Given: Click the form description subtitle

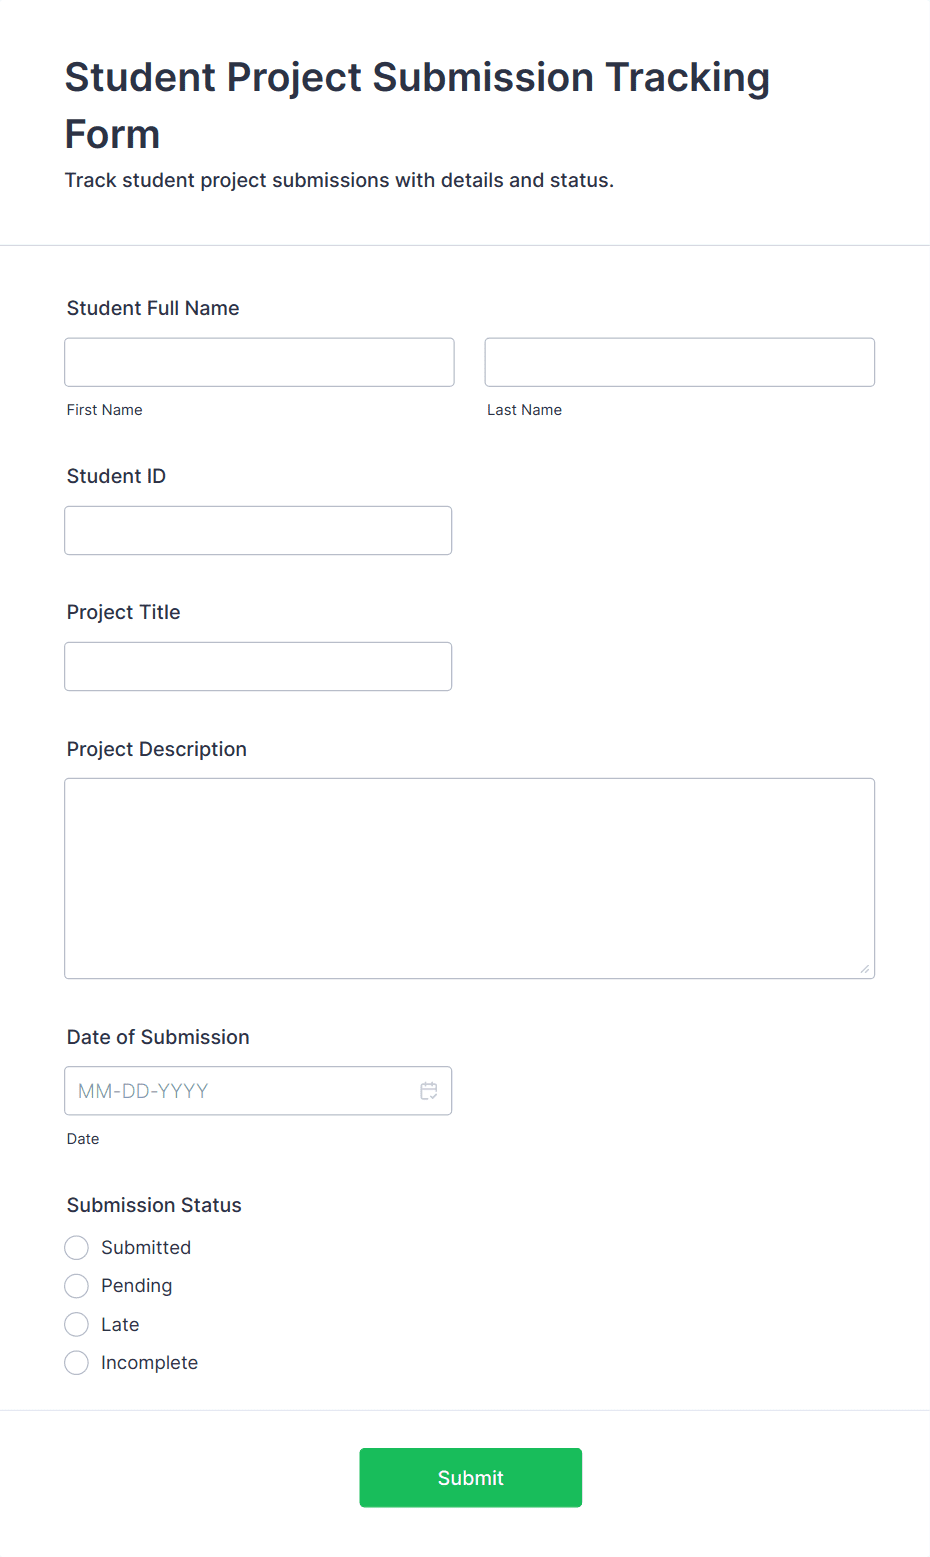Looking at the screenshot, I should point(340,180).
